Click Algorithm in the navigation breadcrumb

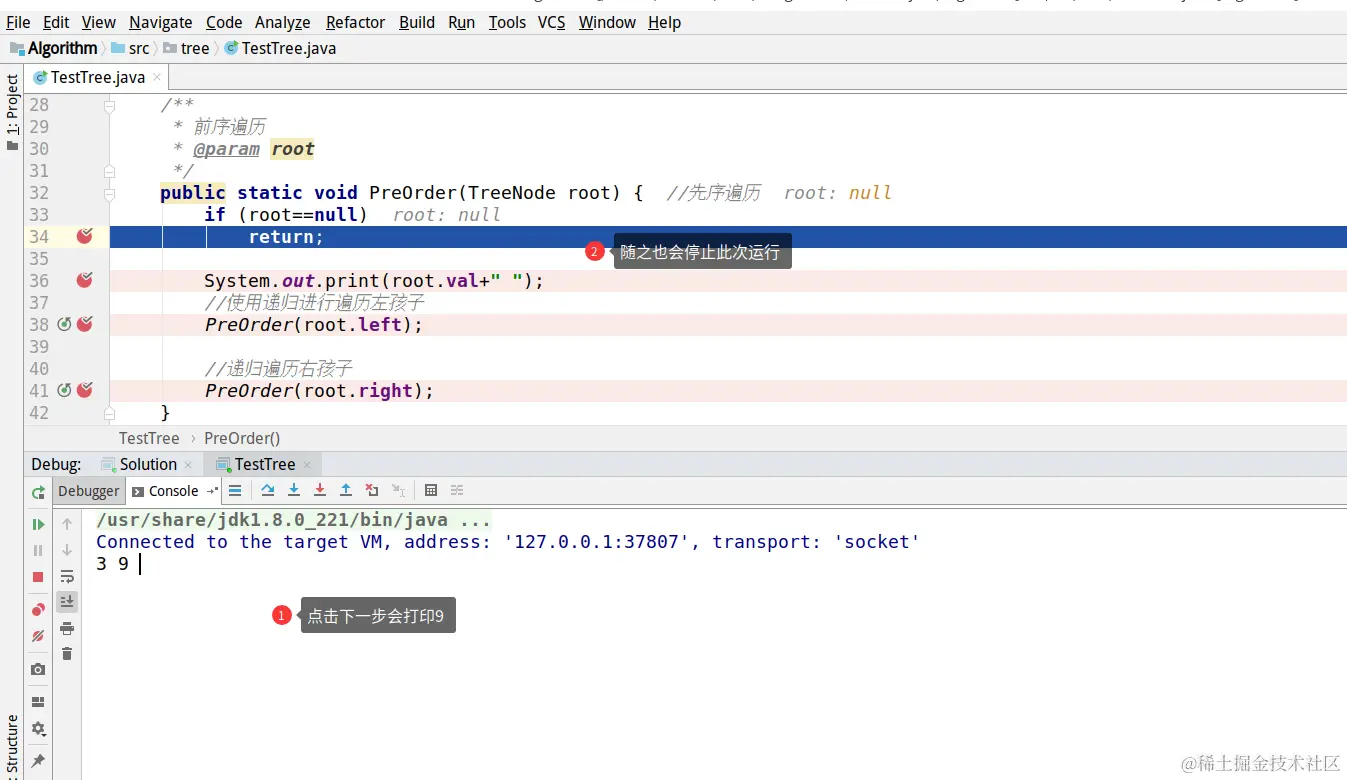click(x=54, y=48)
